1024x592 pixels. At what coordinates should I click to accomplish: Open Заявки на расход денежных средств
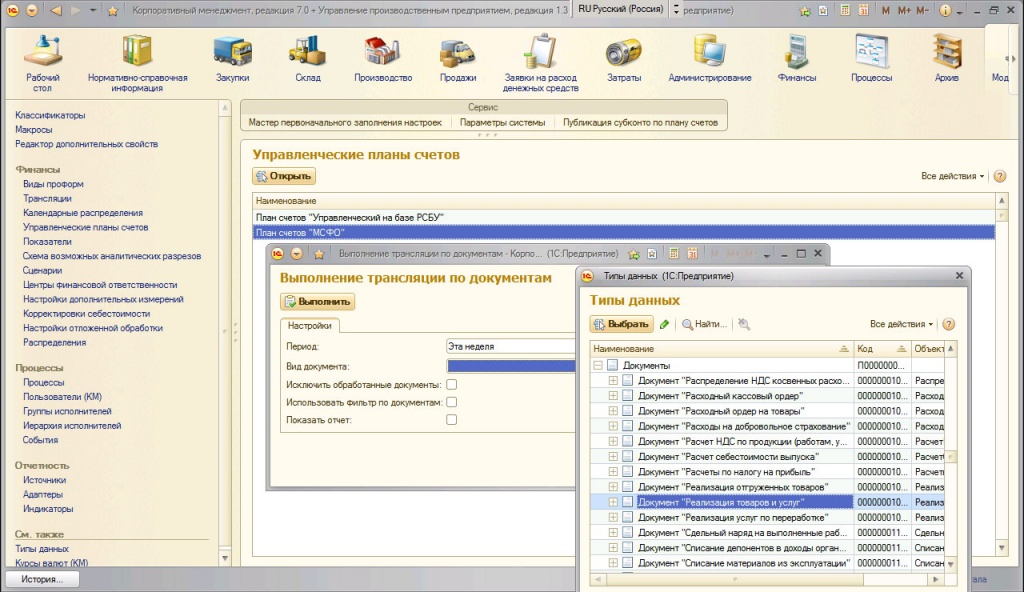[541, 63]
